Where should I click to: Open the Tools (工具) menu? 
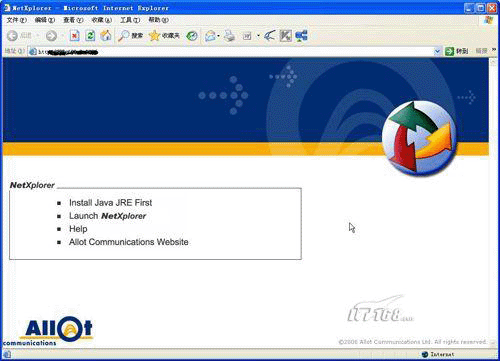(x=130, y=20)
